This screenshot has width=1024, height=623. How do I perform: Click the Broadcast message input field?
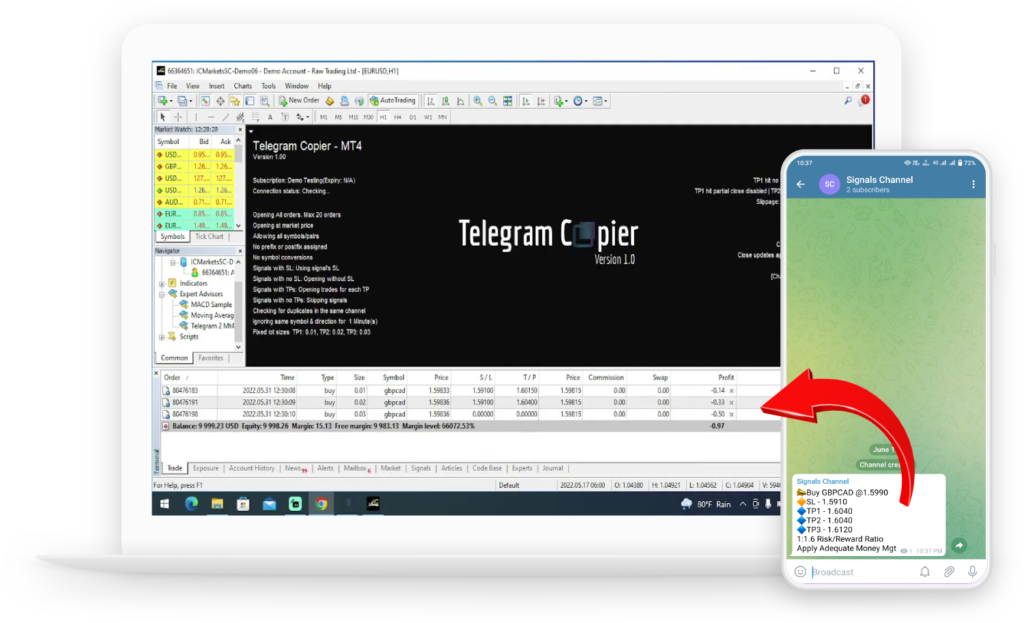(x=860, y=572)
